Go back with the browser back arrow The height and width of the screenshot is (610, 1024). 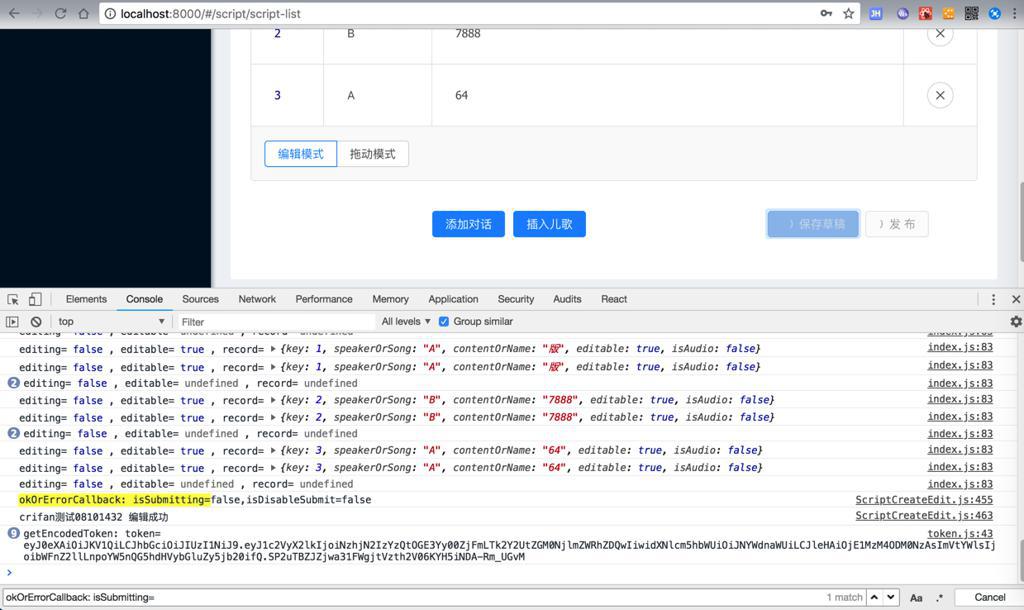click(14, 13)
